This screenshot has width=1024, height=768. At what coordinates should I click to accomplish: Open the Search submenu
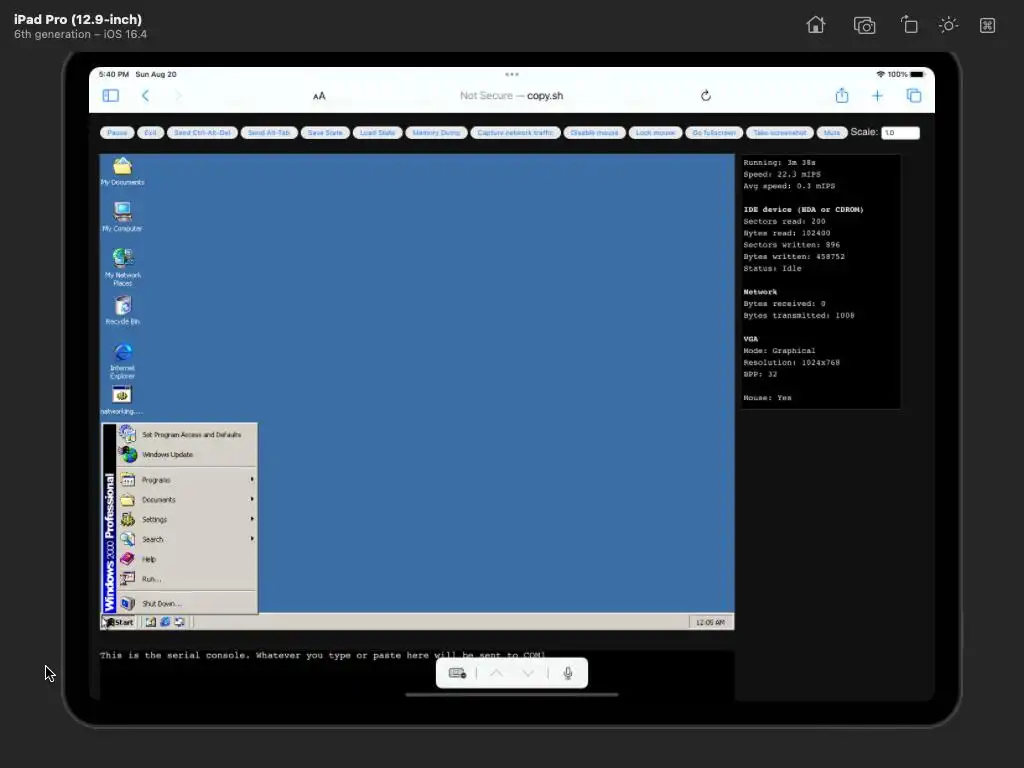[187, 539]
